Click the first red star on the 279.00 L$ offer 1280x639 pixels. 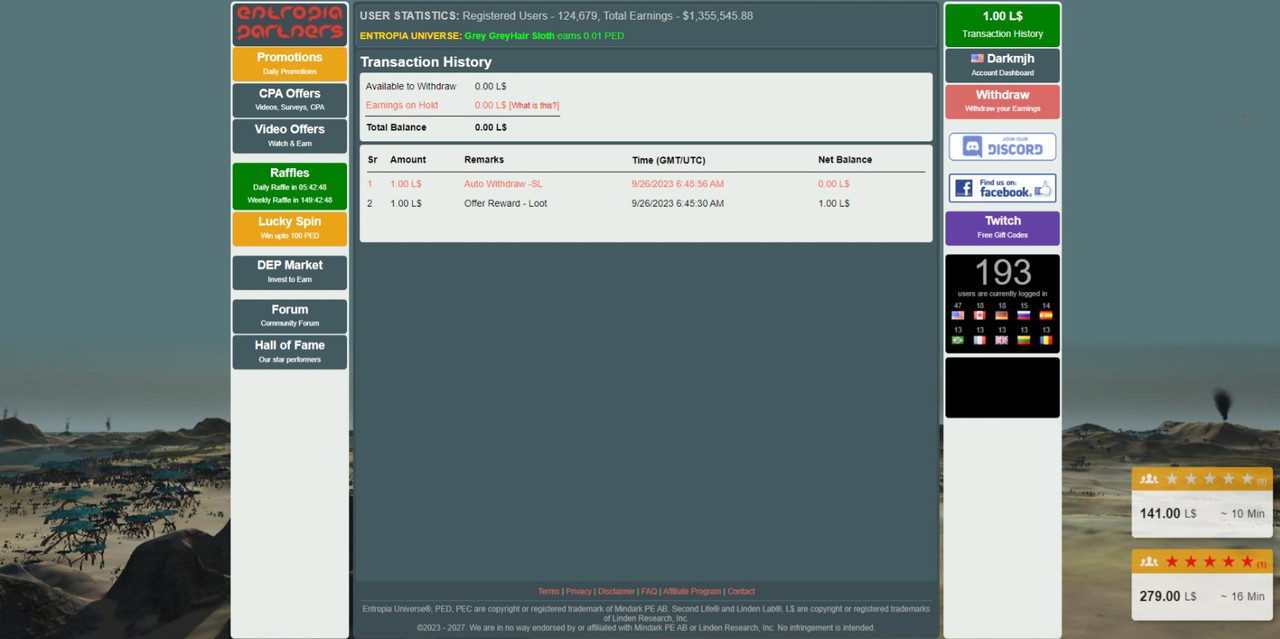pos(1172,562)
